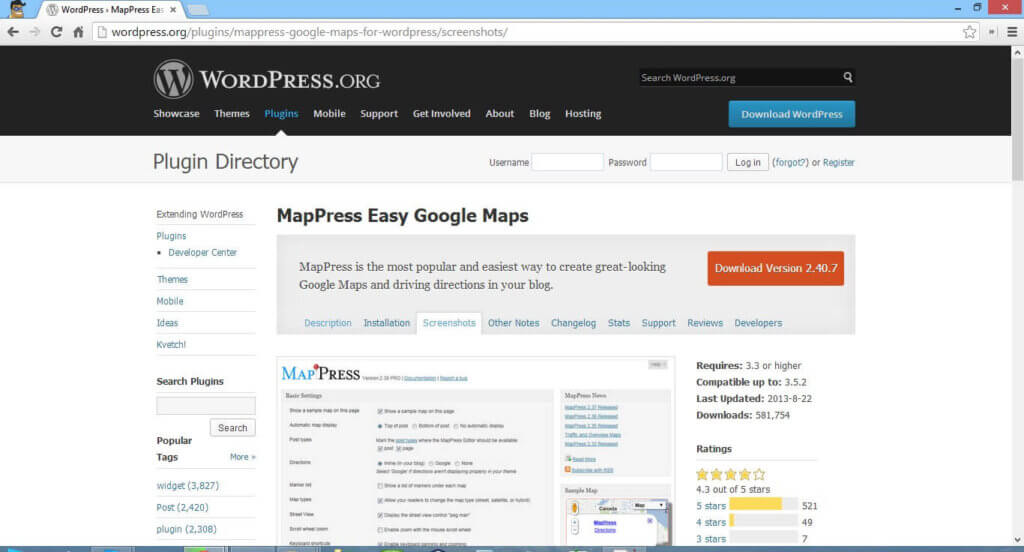Open 3 stars reviews link
Image resolution: width=1024 pixels, height=552 pixels.
click(711, 538)
